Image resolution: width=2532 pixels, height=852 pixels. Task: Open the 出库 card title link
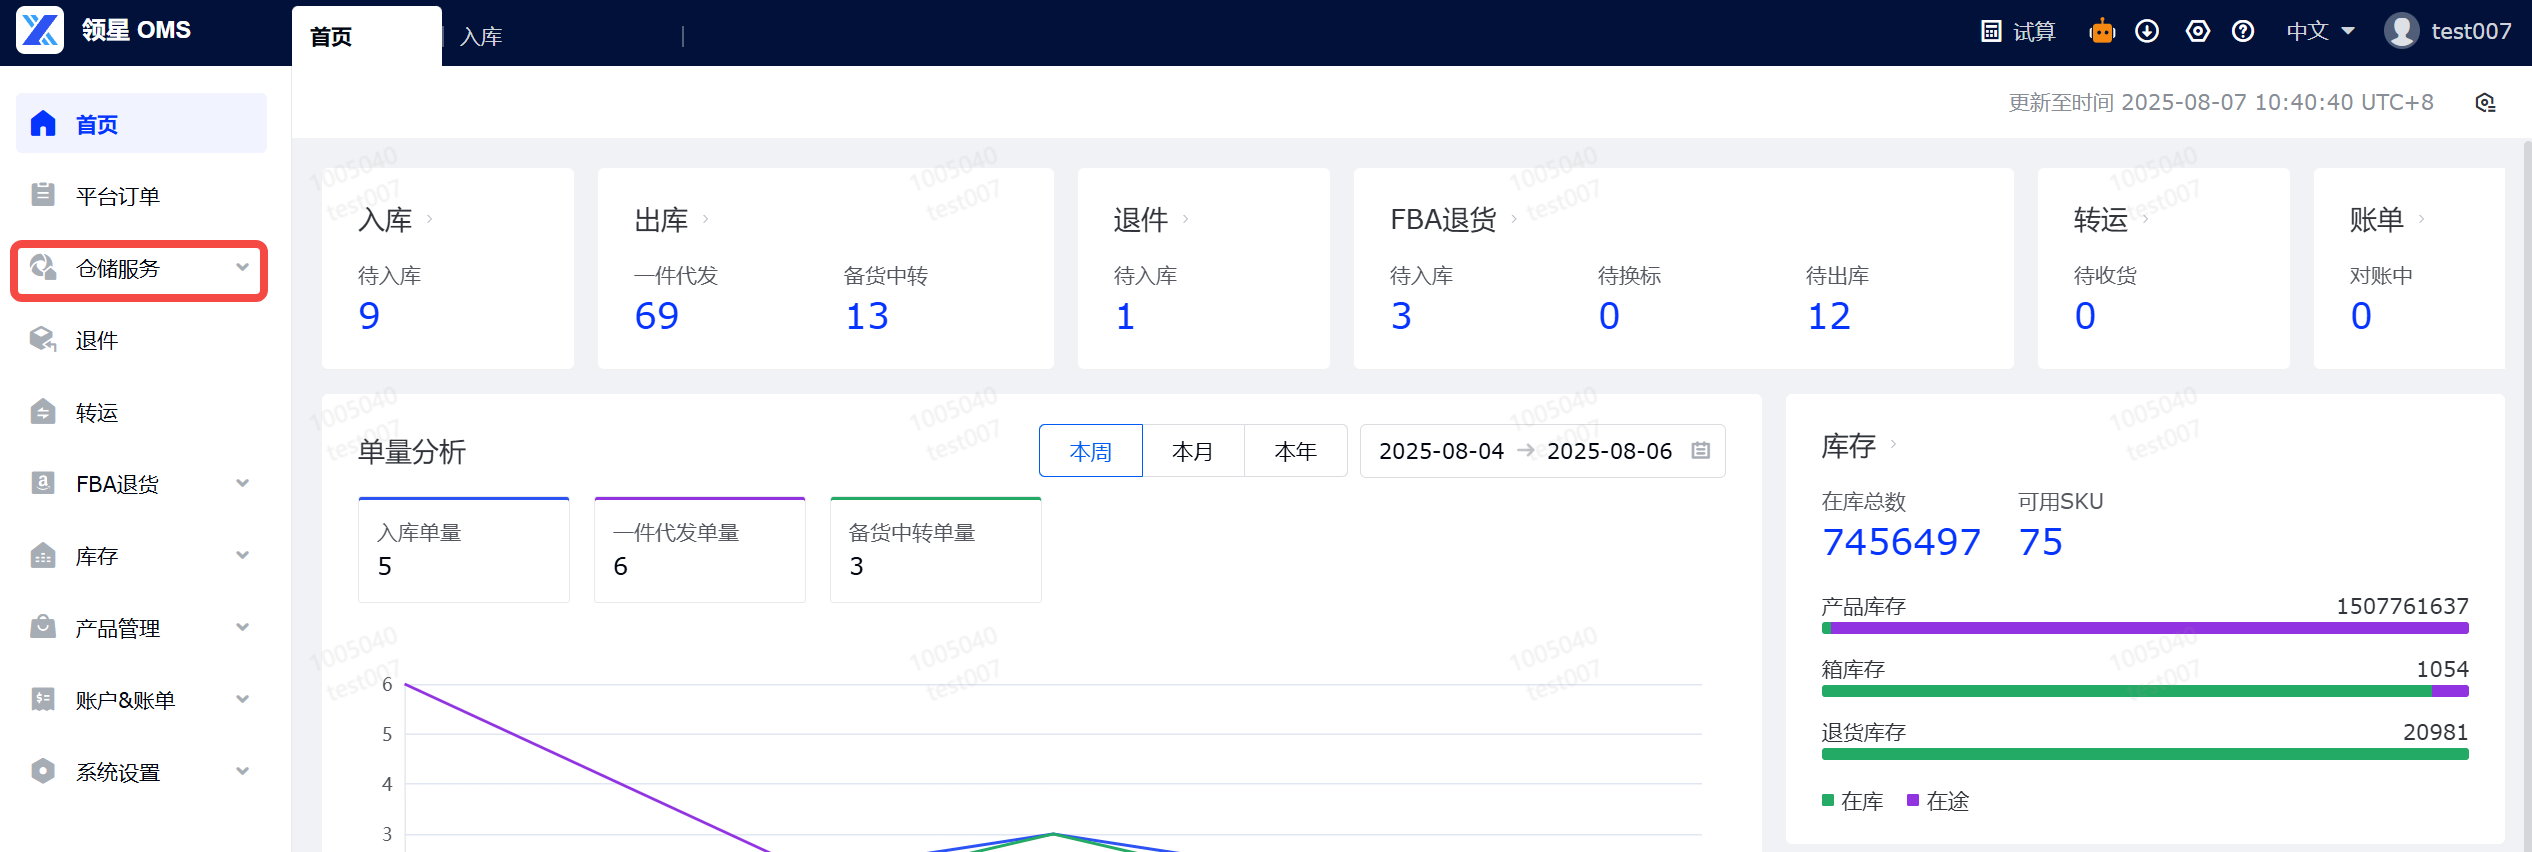pyautogui.click(x=661, y=219)
